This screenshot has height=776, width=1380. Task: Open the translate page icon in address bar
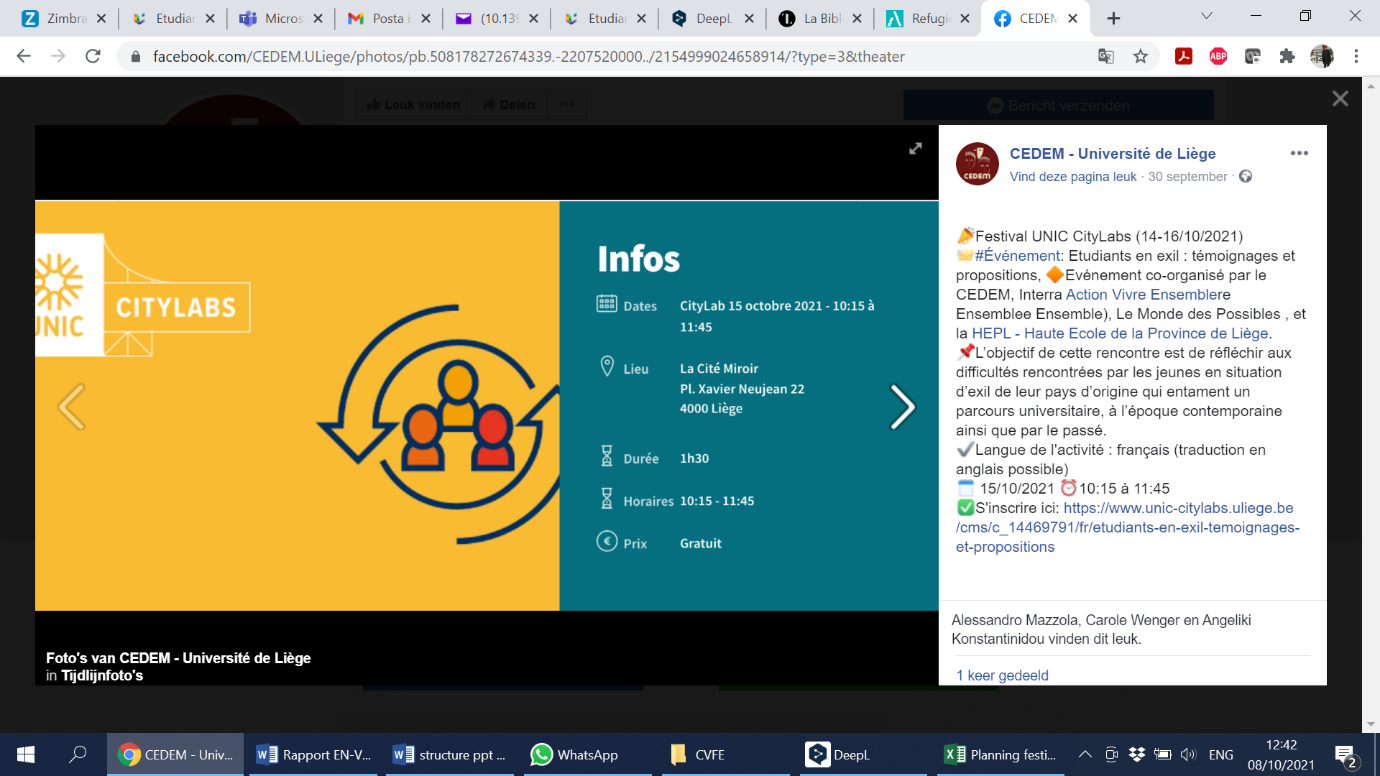(x=1106, y=57)
